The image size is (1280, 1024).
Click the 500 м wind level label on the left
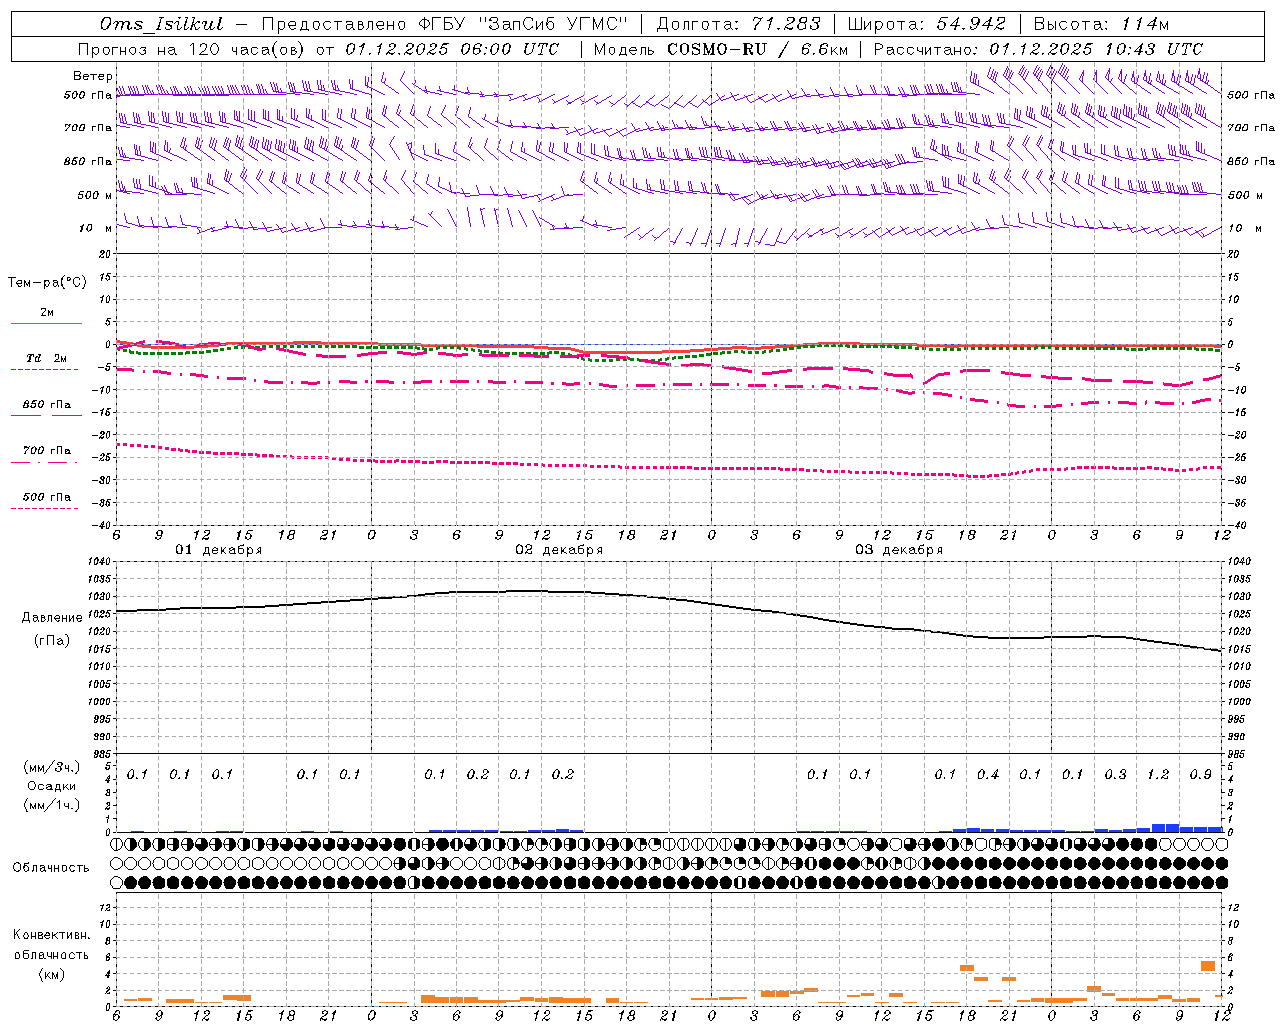pyautogui.click(x=95, y=195)
